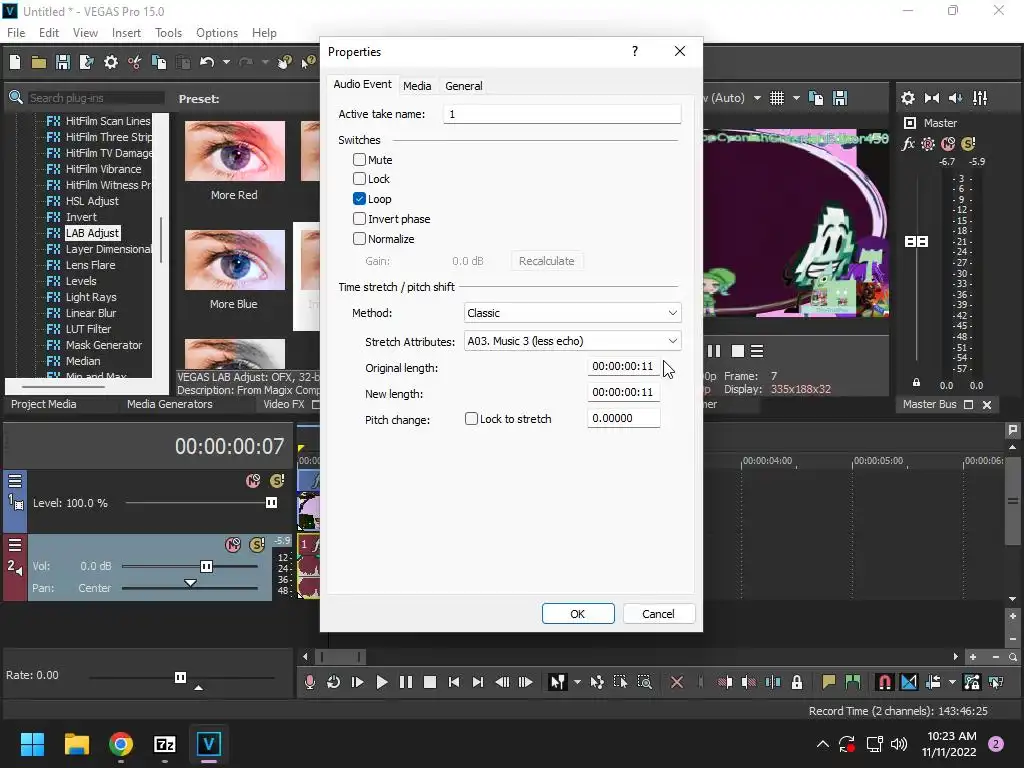Click the record microphone button
This screenshot has height=768, width=1024.
(310, 682)
